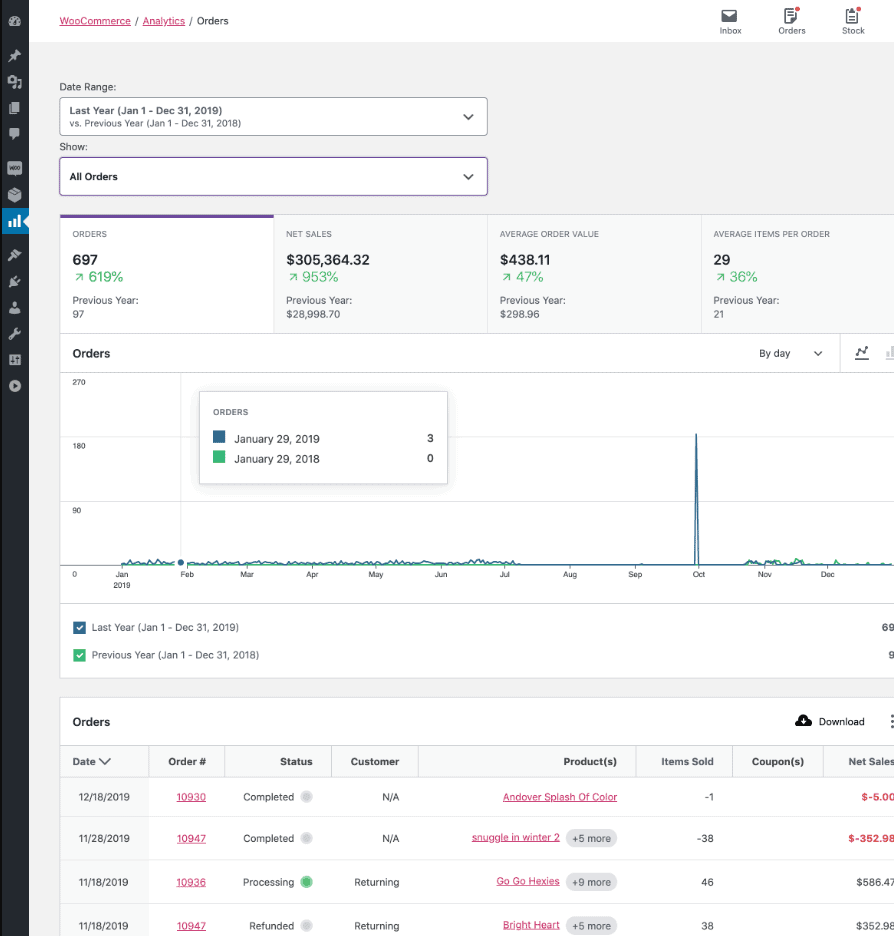Viewport: 894px width, 936px height.
Task: Expand +5 more products for snuggle in winter 2
Action: pos(591,838)
